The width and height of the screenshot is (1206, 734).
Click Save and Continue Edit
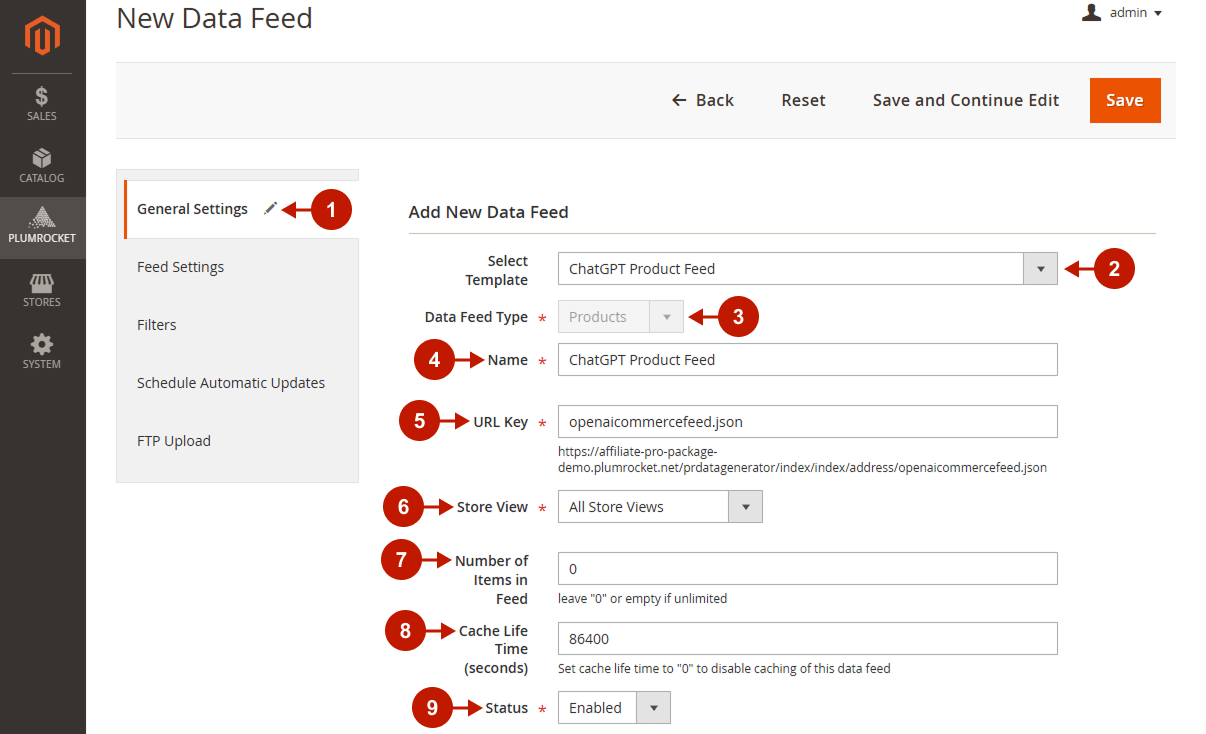point(965,100)
